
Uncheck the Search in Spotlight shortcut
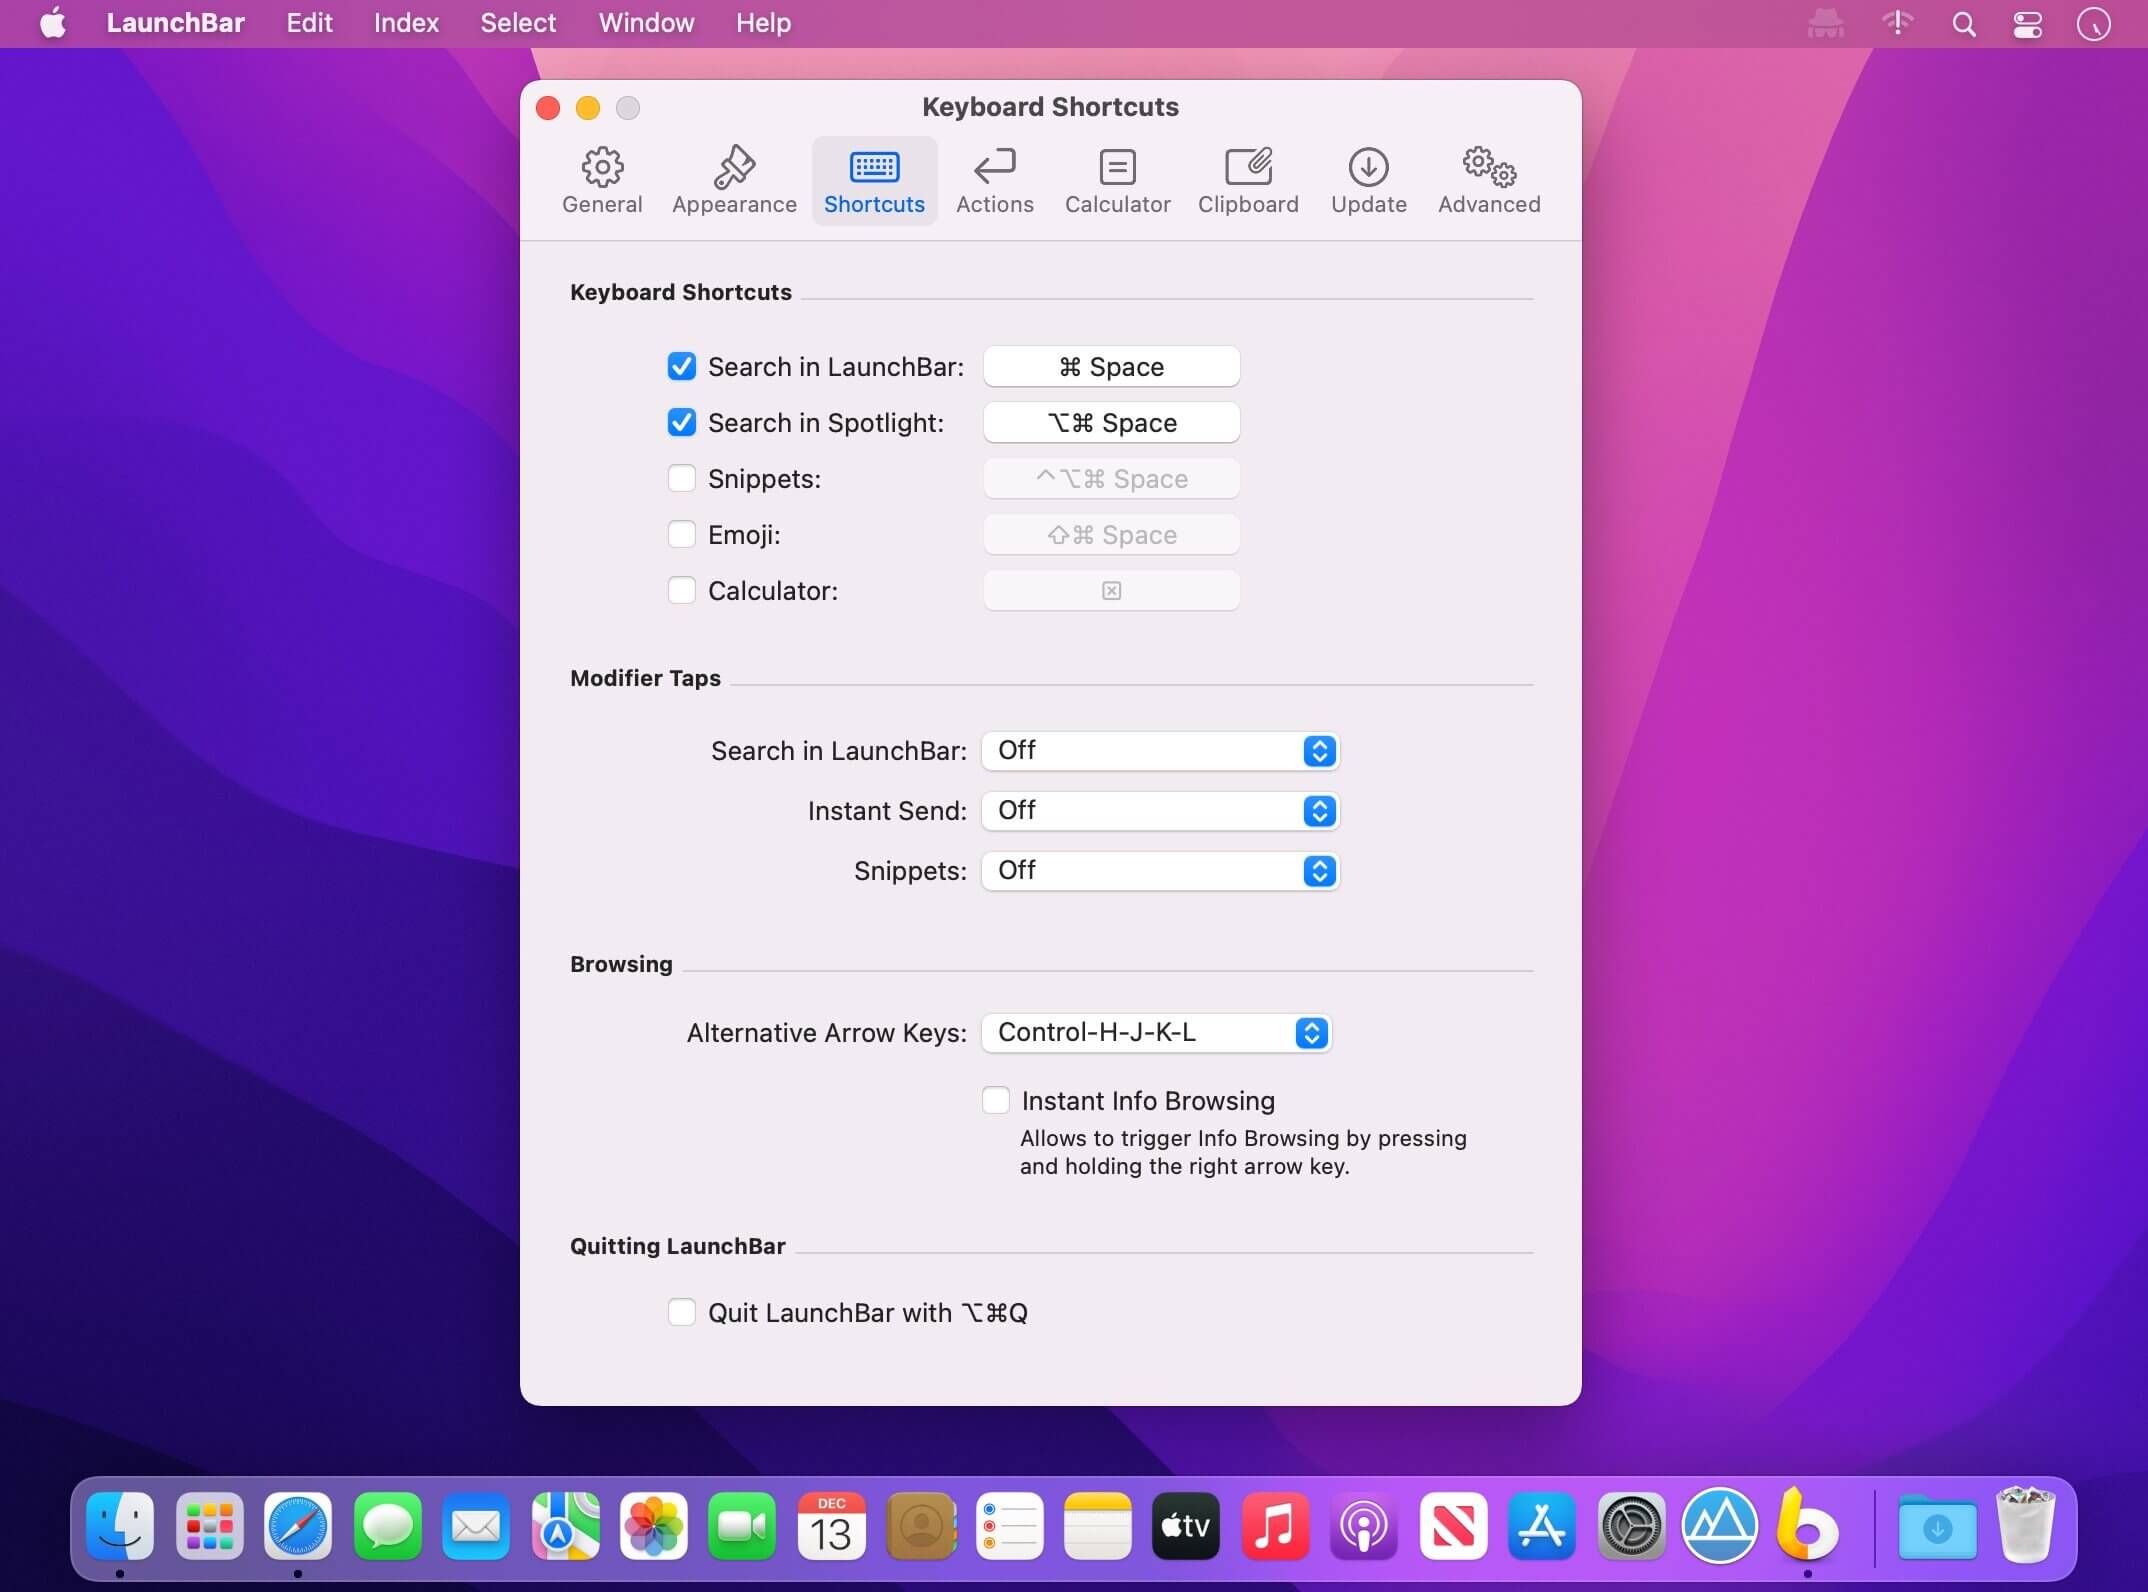tap(682, 423)
